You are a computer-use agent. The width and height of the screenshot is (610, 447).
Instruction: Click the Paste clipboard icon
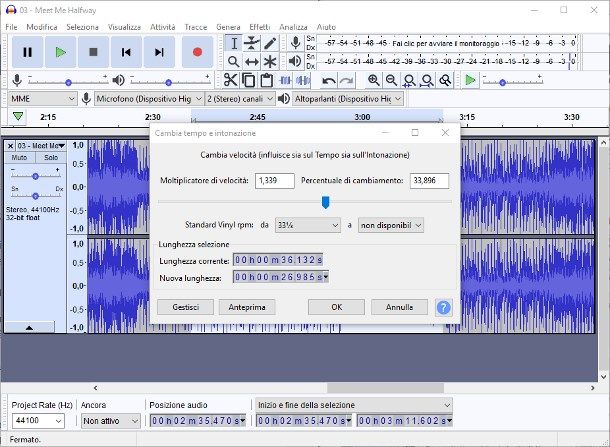(266, 81)
